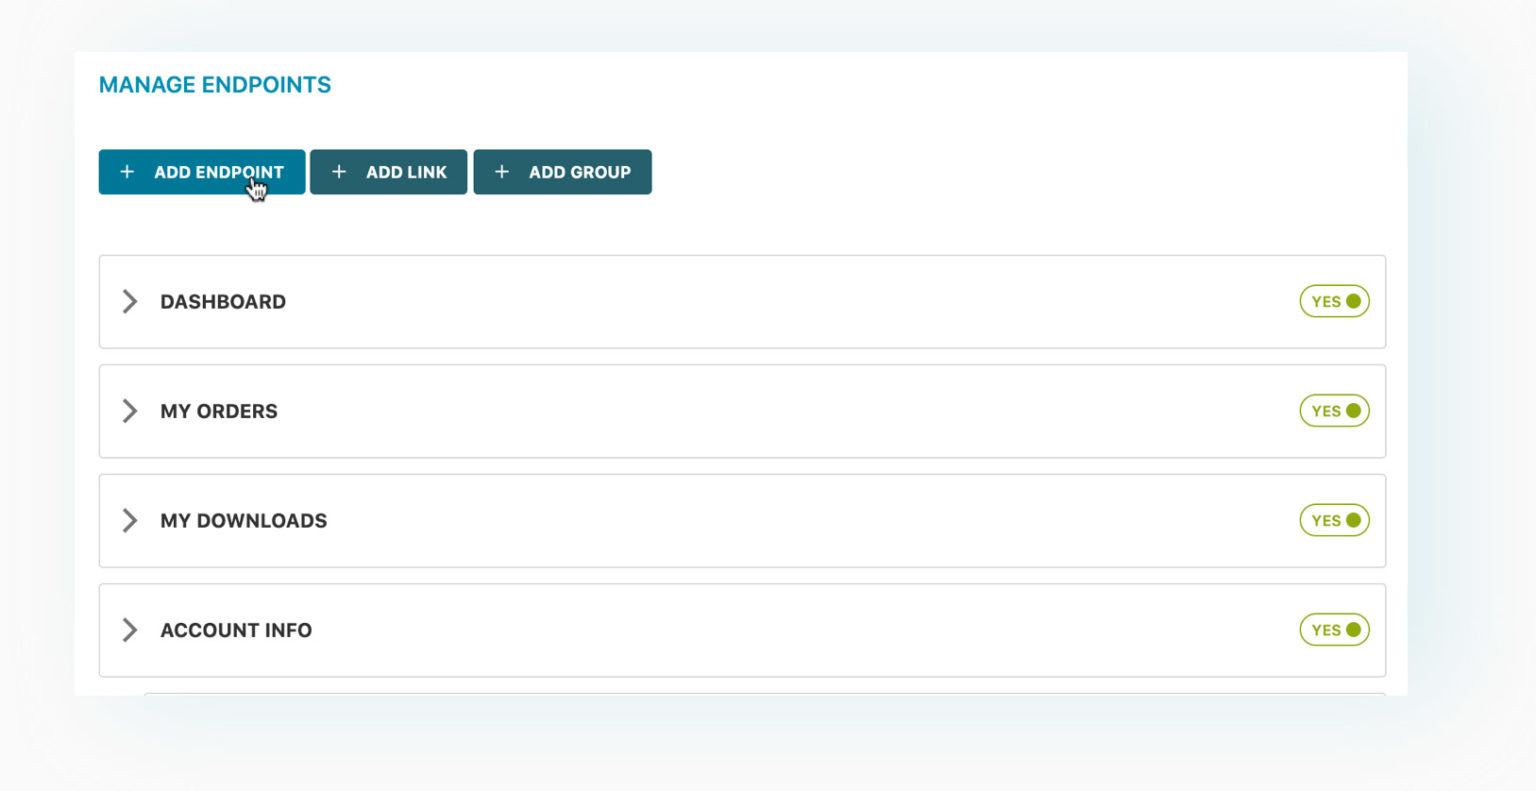Image resolution: width=1536 pixels, height=791 pixels.
Task: Click the green dot inside DASHBOARD's YES pill
Action: click(x=1354, y=300)
